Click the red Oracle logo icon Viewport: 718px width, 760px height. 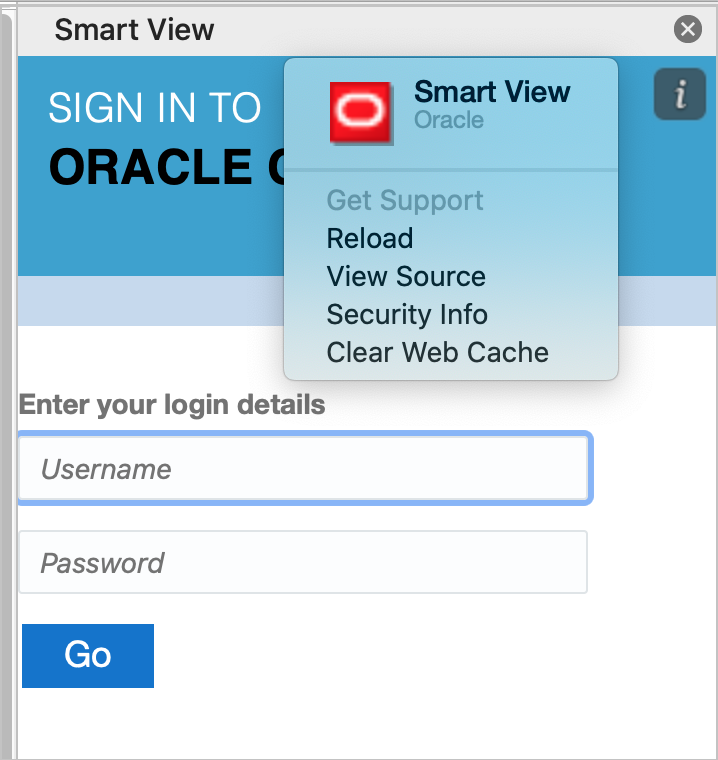point(361,112)
